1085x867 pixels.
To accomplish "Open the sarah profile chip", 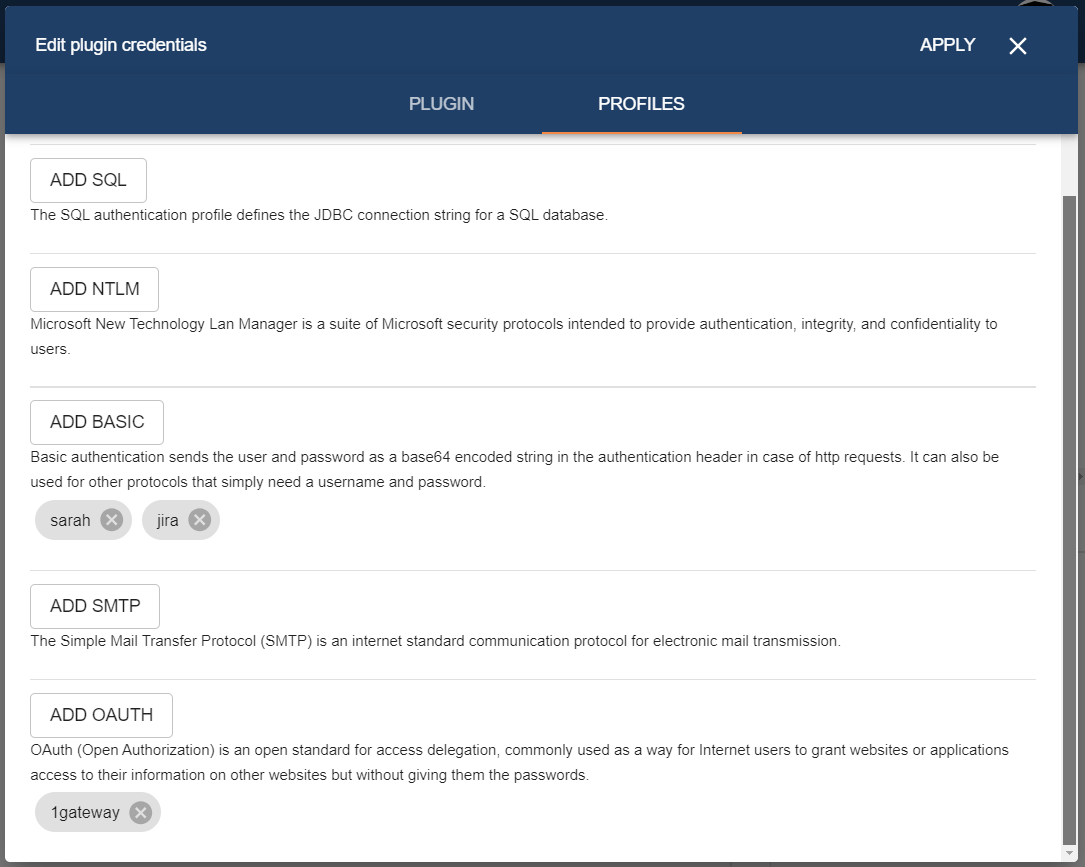I will [x=70, y=520].
